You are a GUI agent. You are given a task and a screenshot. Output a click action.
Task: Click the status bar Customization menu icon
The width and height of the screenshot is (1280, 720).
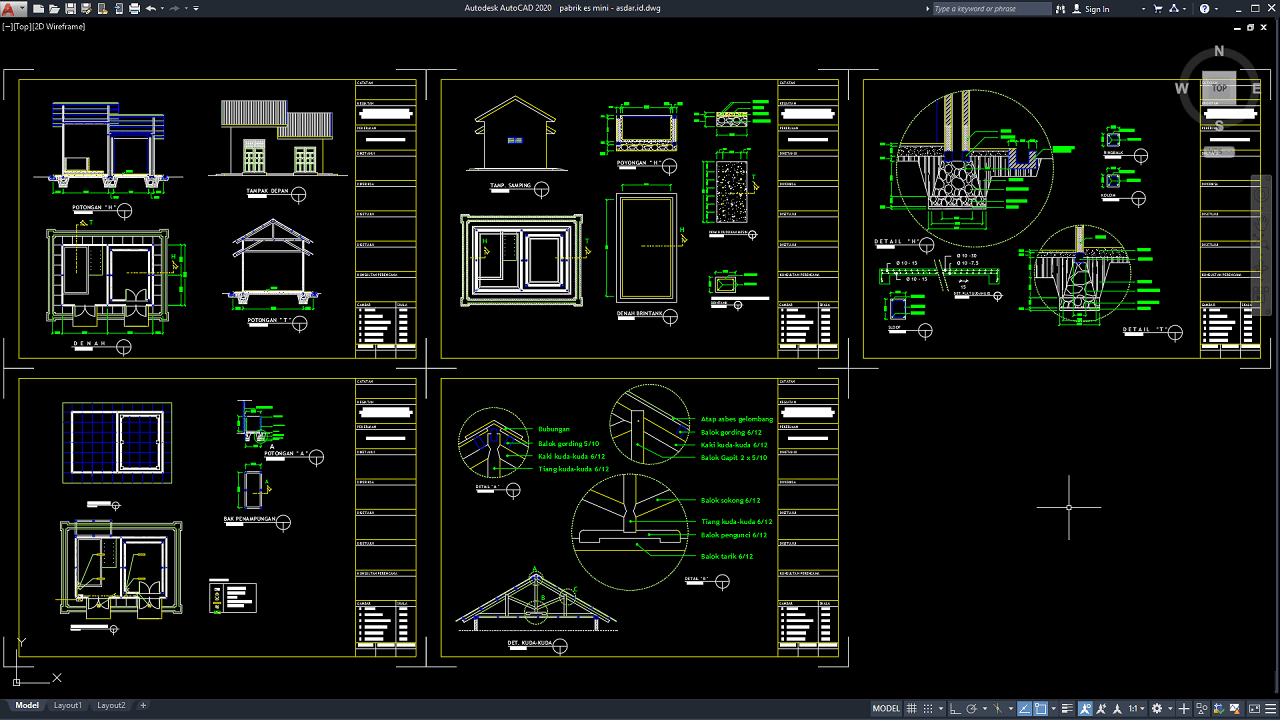1270,708
